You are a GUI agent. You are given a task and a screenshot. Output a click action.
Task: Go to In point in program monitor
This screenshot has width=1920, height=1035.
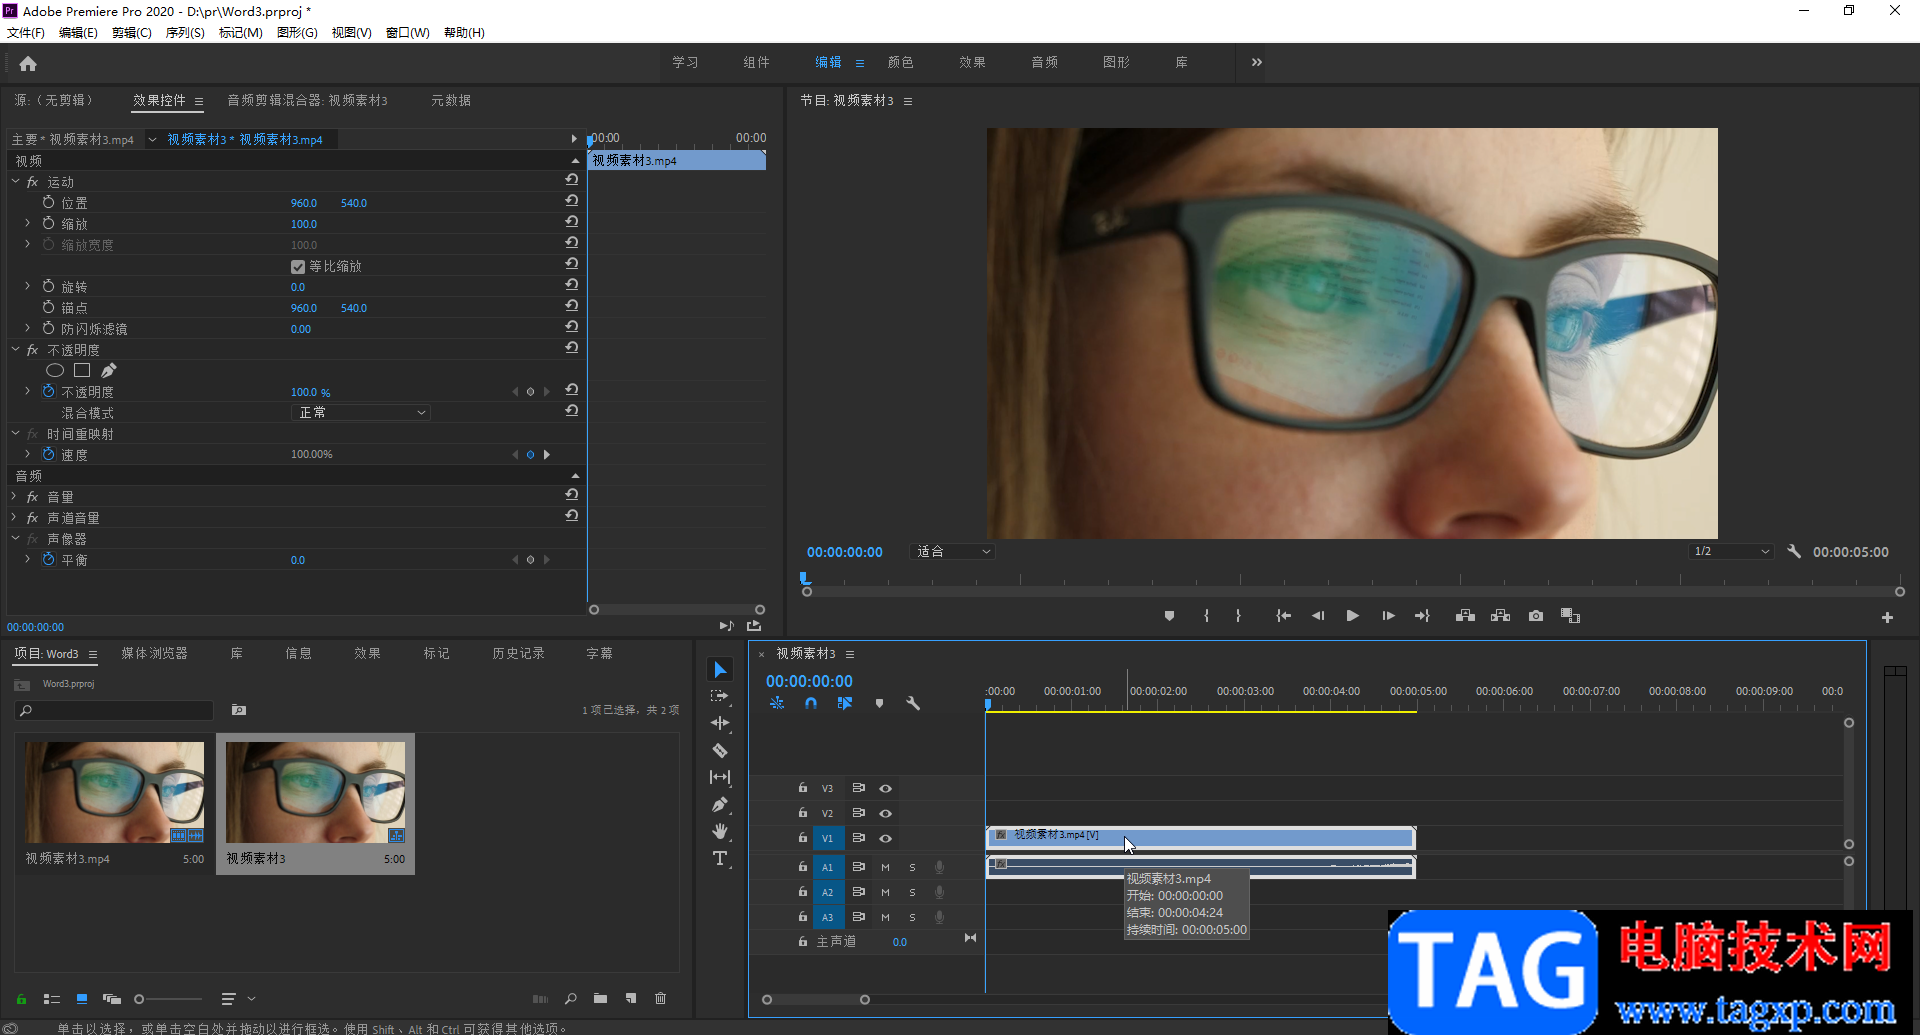tap(1283, 616)
